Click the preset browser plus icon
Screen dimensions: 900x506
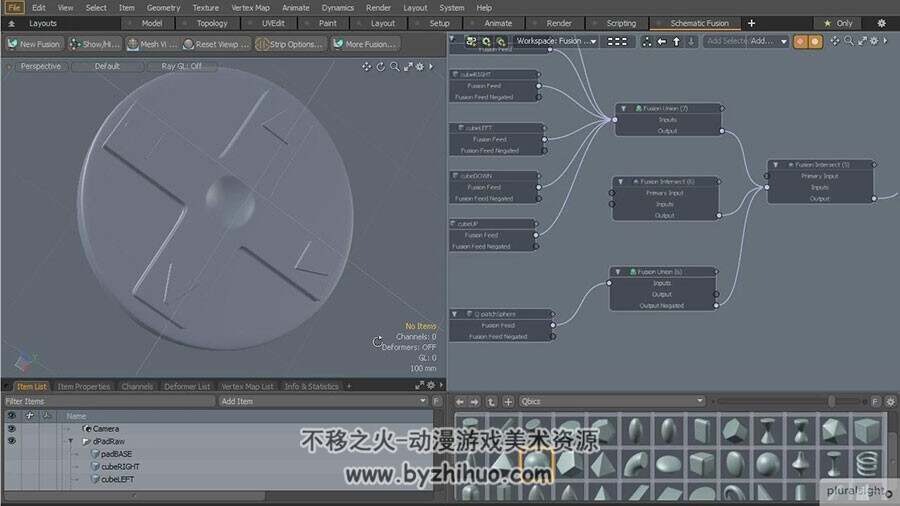[508, 402]
